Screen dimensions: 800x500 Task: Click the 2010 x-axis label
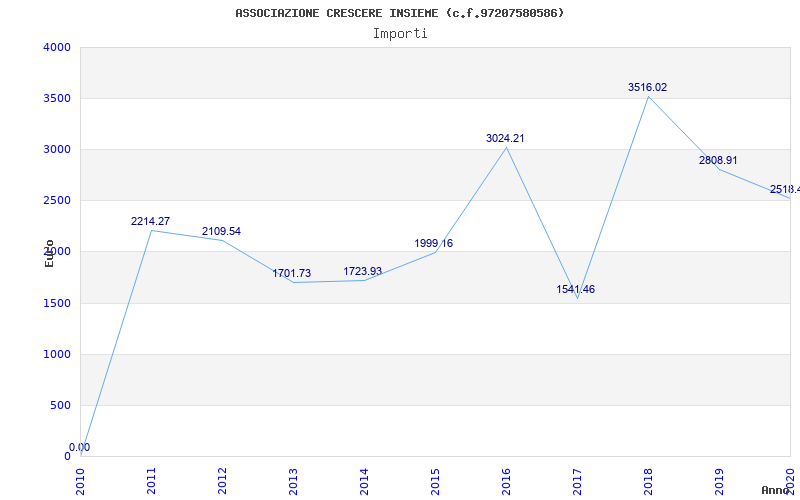coord(80,482)
